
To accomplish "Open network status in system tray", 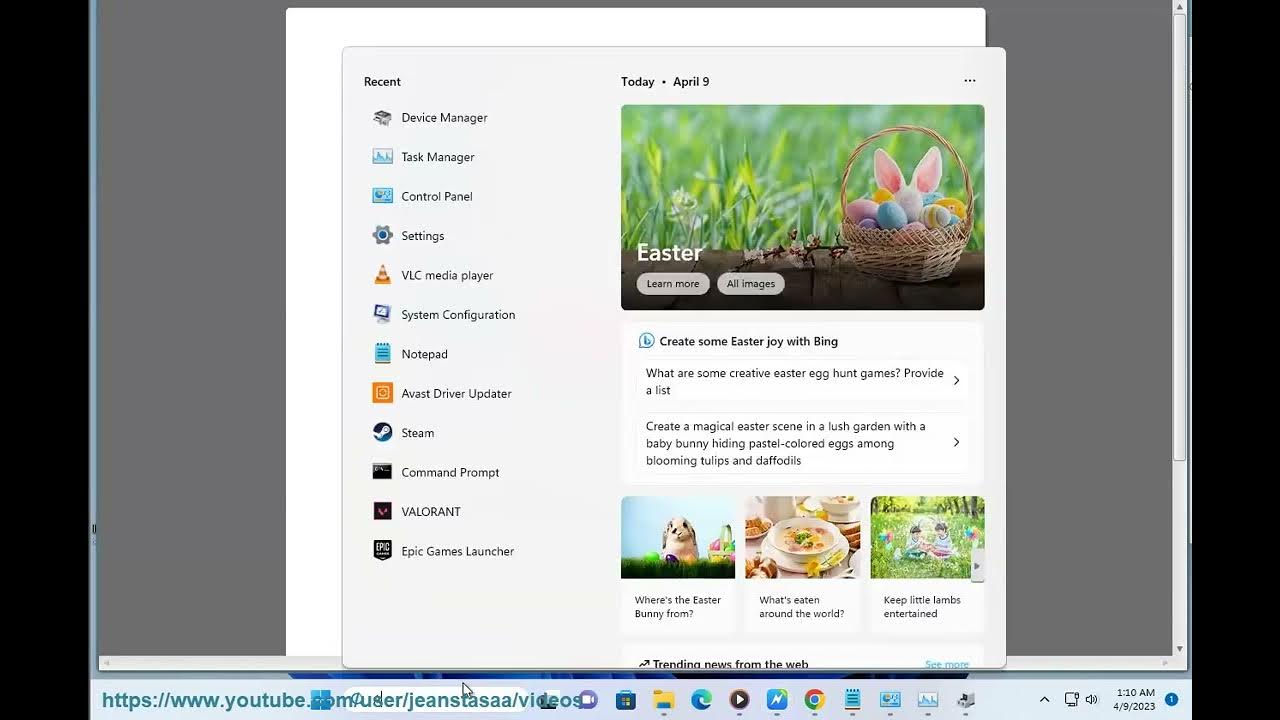I will 1072,700.
